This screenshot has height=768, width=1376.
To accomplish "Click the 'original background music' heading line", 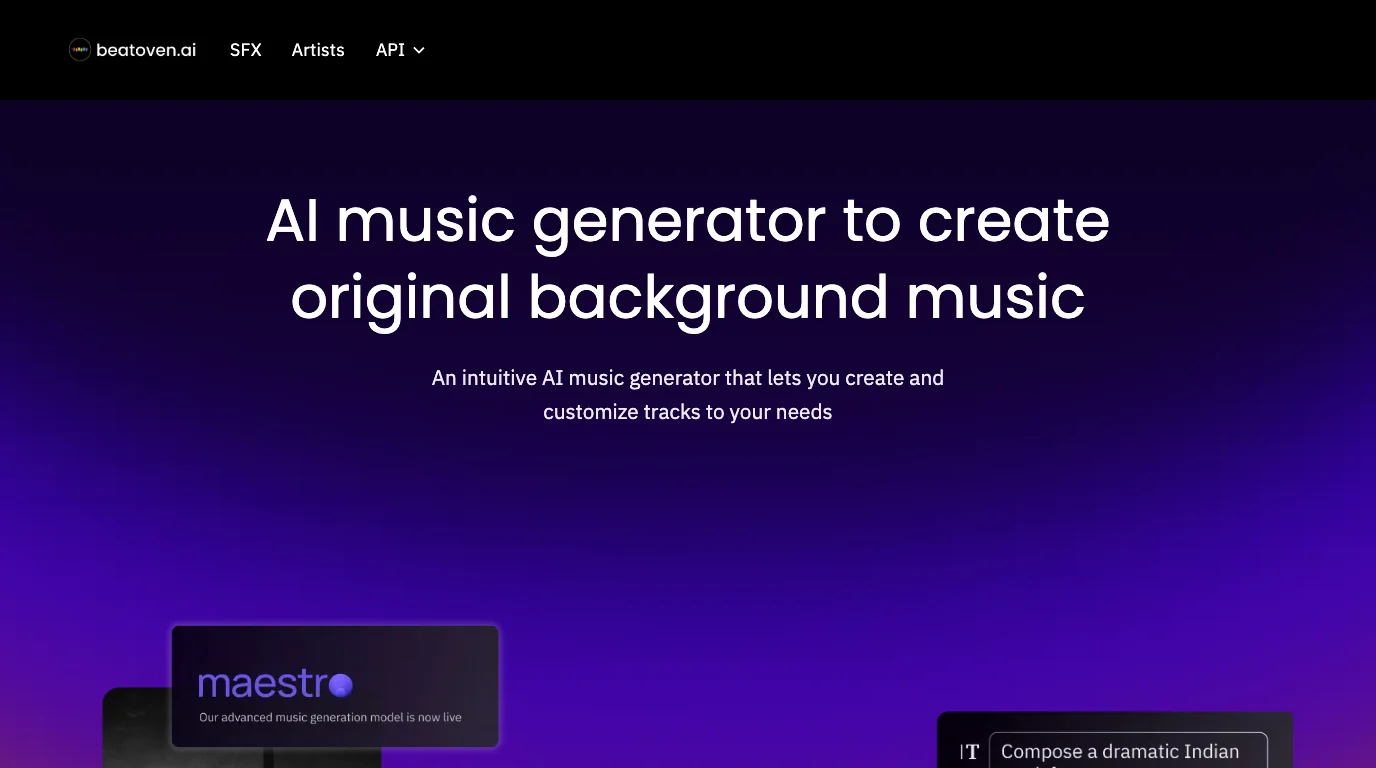I will pyautogui.click(x=688, y=298).
